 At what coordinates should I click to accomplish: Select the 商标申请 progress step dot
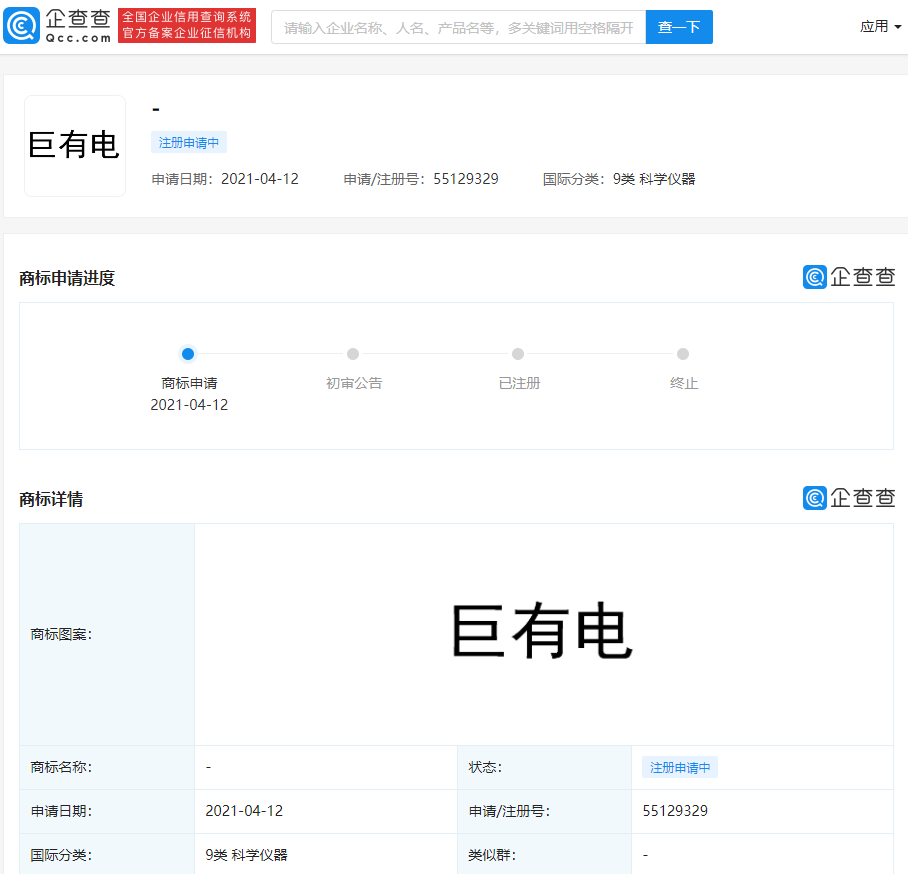[188, 354]
